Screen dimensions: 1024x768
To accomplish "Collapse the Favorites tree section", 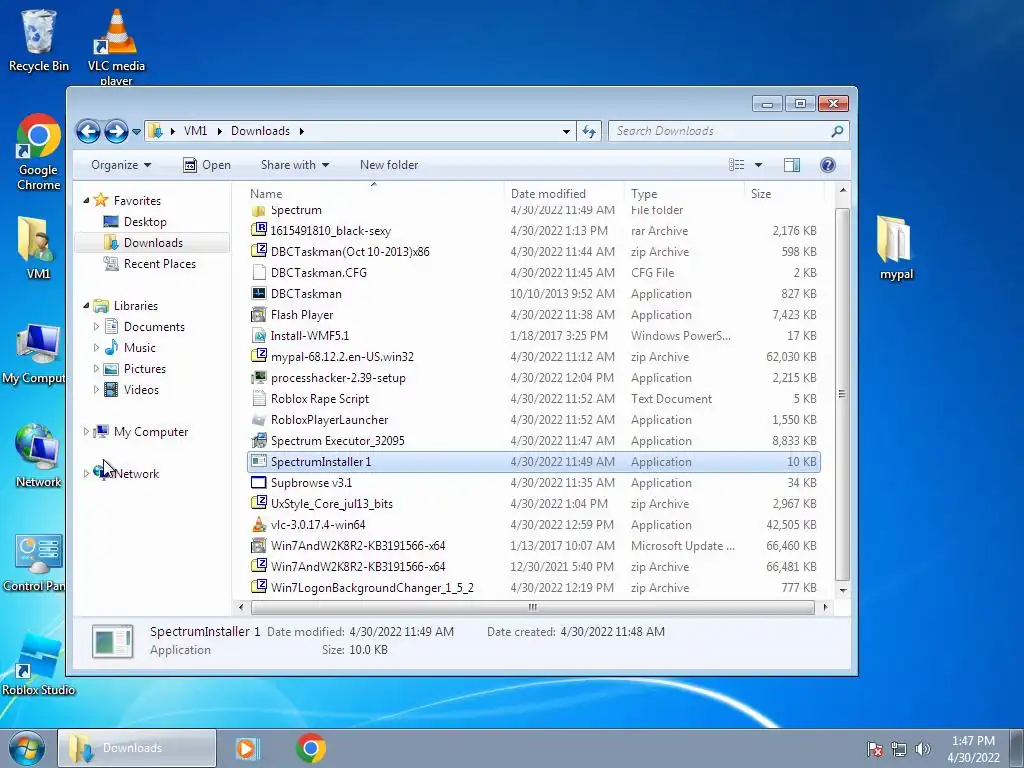I will 86,200.
